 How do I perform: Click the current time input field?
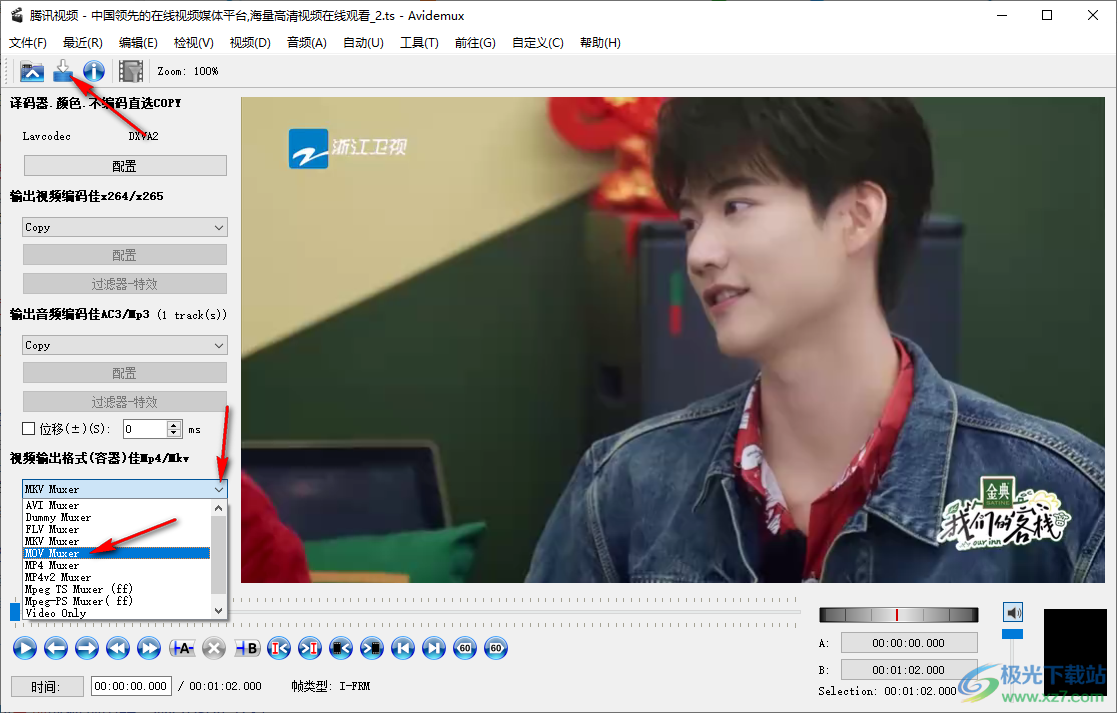pyautogui.click(x=131, y=686)
